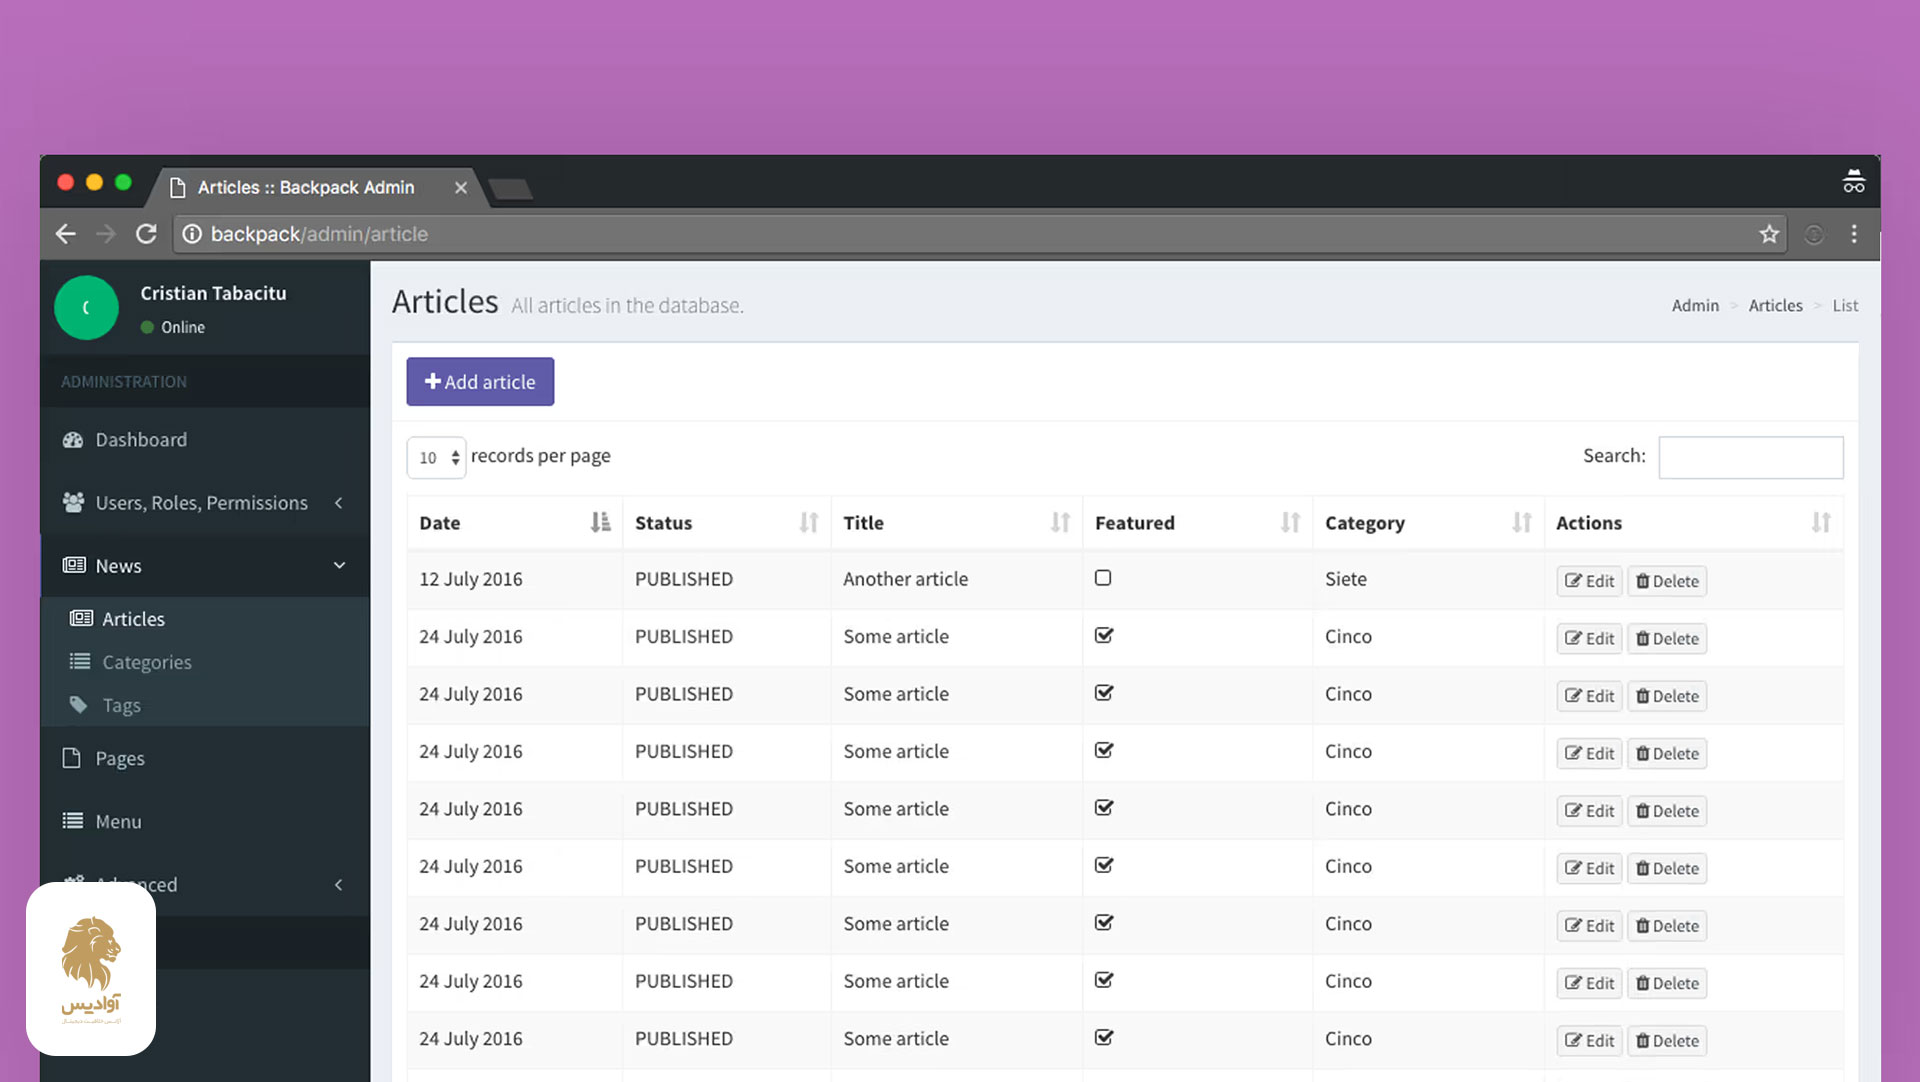This screenshot has height=1082, width=1920.
Task: Open a new browser tab
Action: point(511,189)
